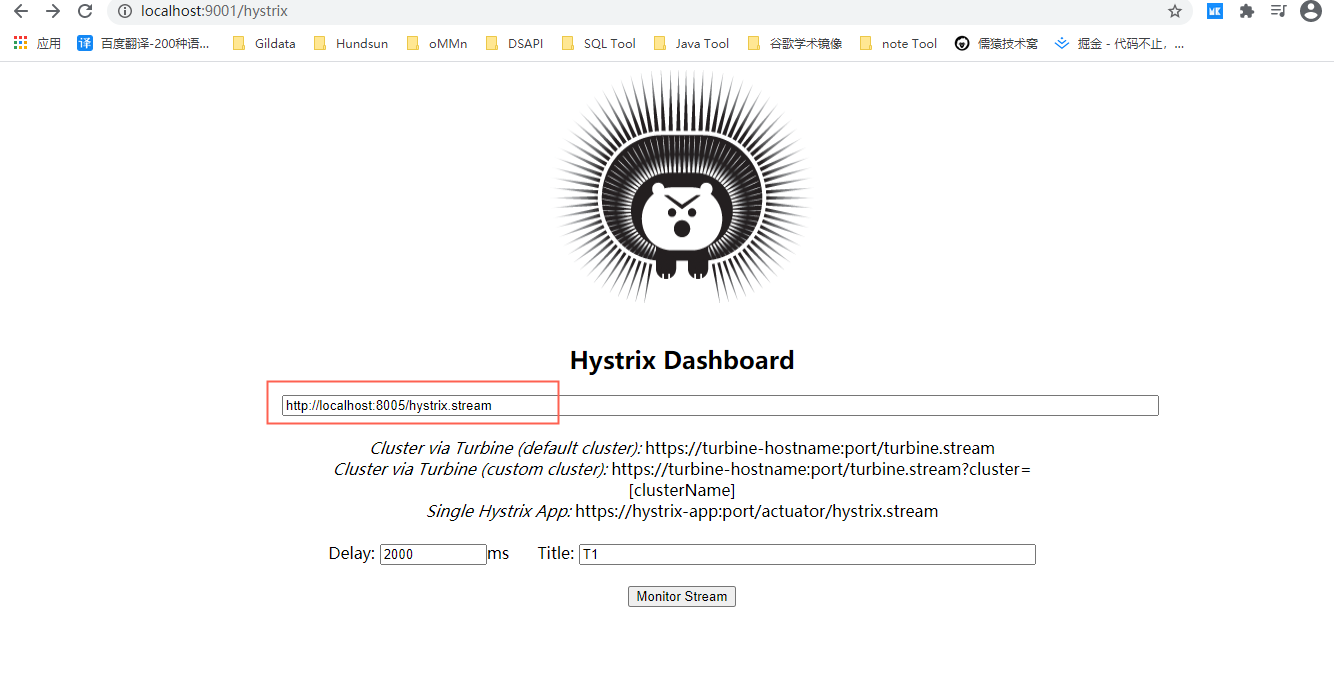Open the note Tool bookmark folder

click(x=898, y=43)
